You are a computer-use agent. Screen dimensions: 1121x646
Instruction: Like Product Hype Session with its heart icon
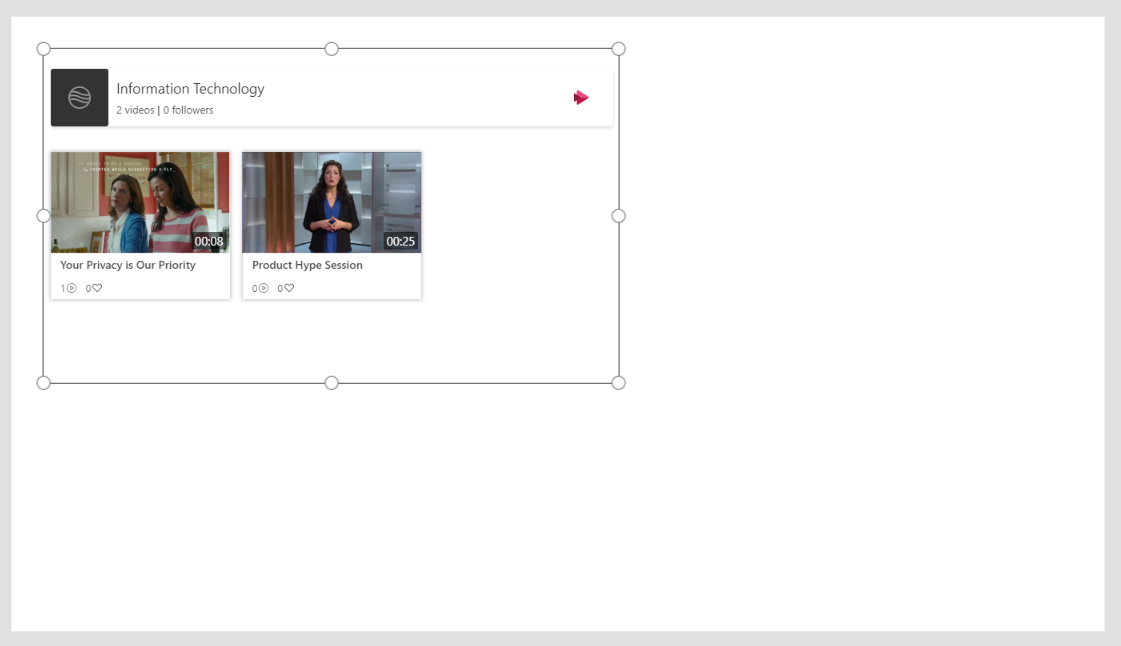point(289,288)
